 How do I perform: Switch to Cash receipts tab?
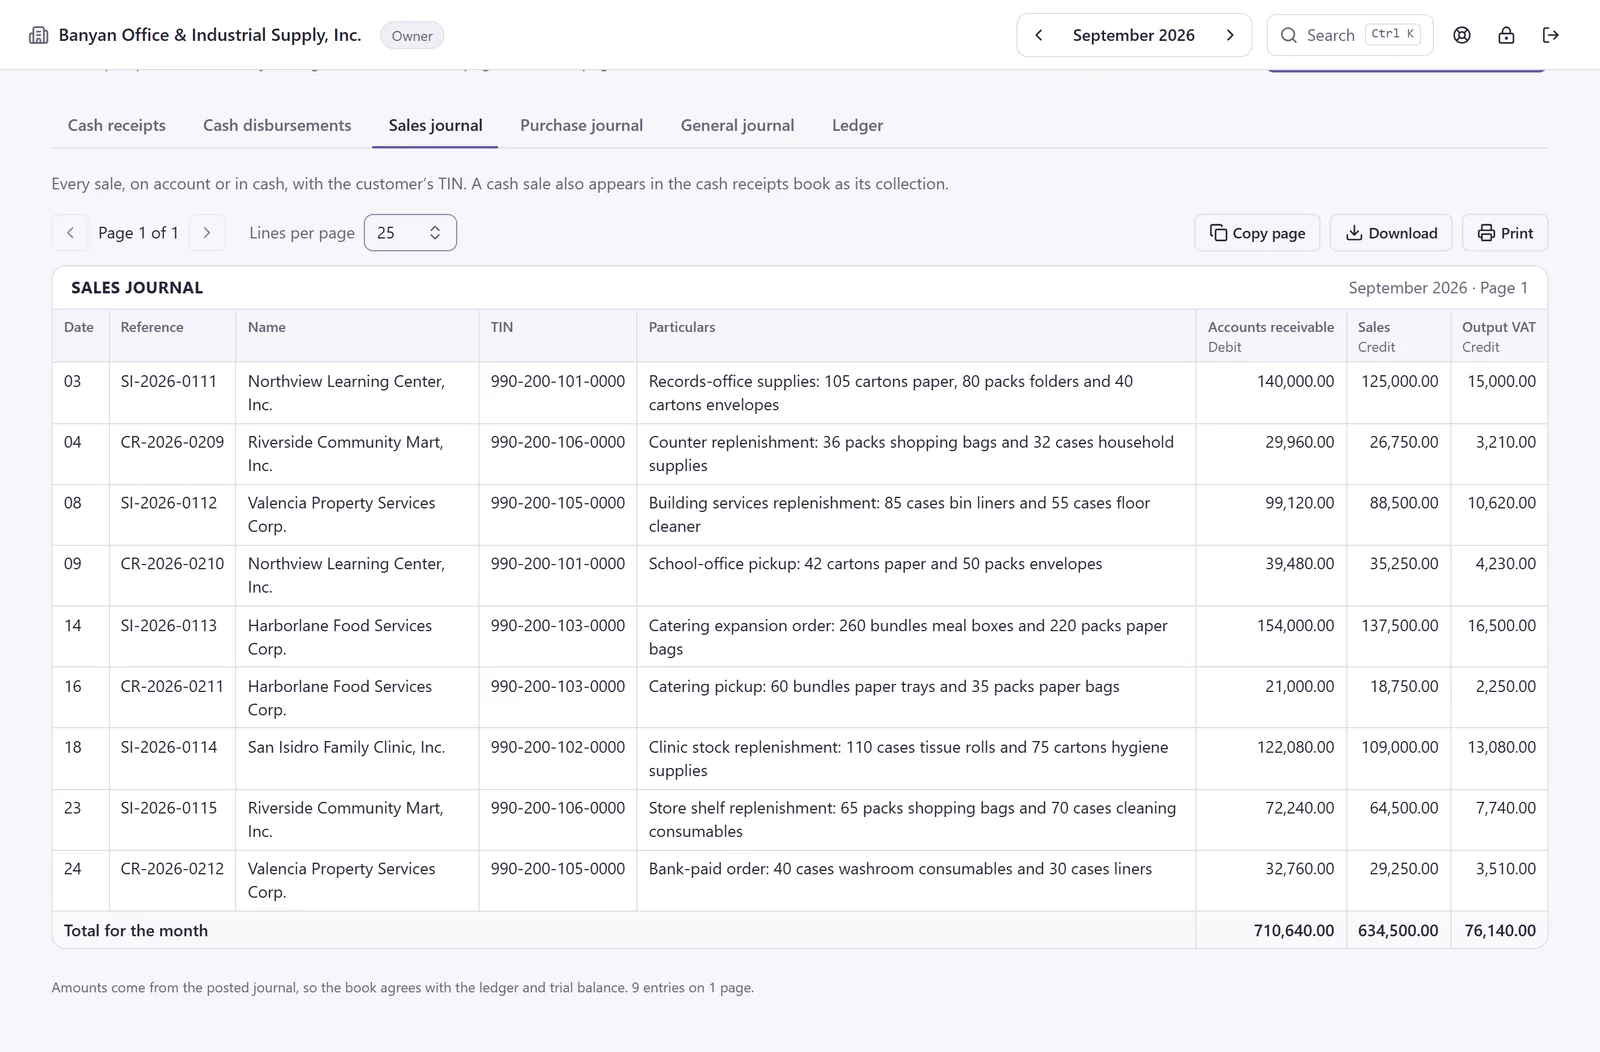(x=117, y=125)
